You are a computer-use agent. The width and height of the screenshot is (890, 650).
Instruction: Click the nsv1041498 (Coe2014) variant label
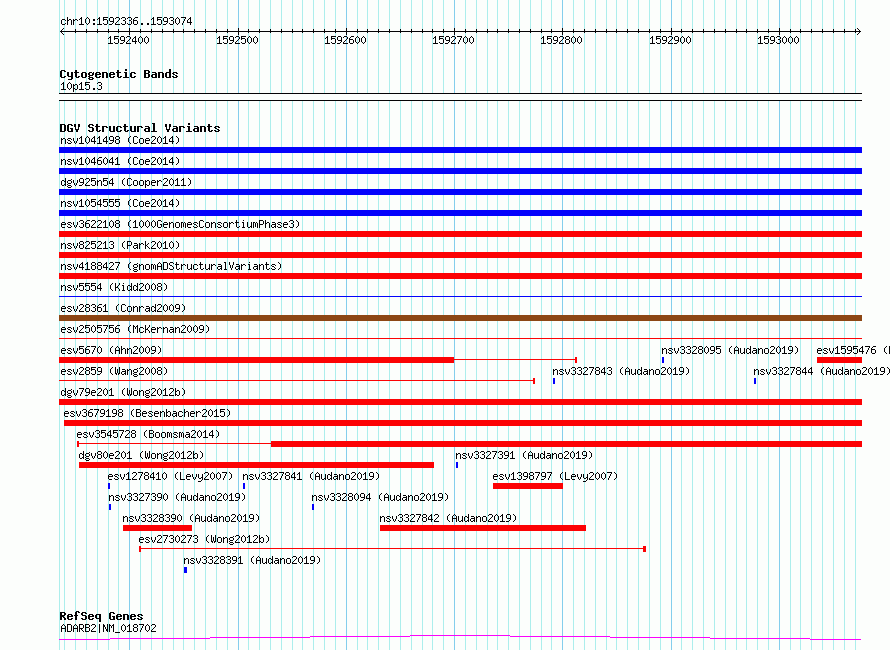pyautogui.click(x=120, y=140)
